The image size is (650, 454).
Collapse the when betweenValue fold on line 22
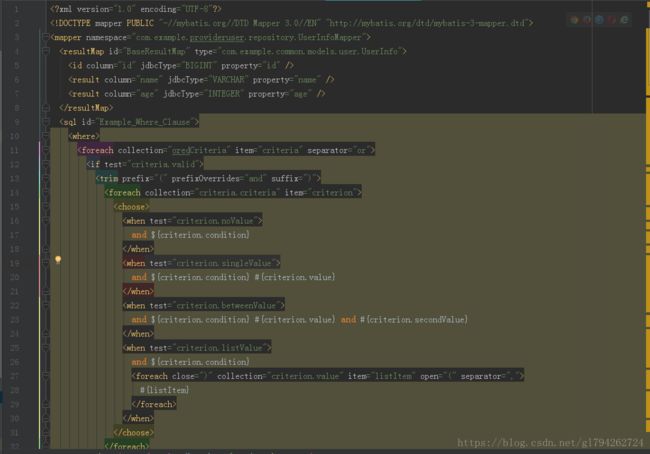(46, 306)
